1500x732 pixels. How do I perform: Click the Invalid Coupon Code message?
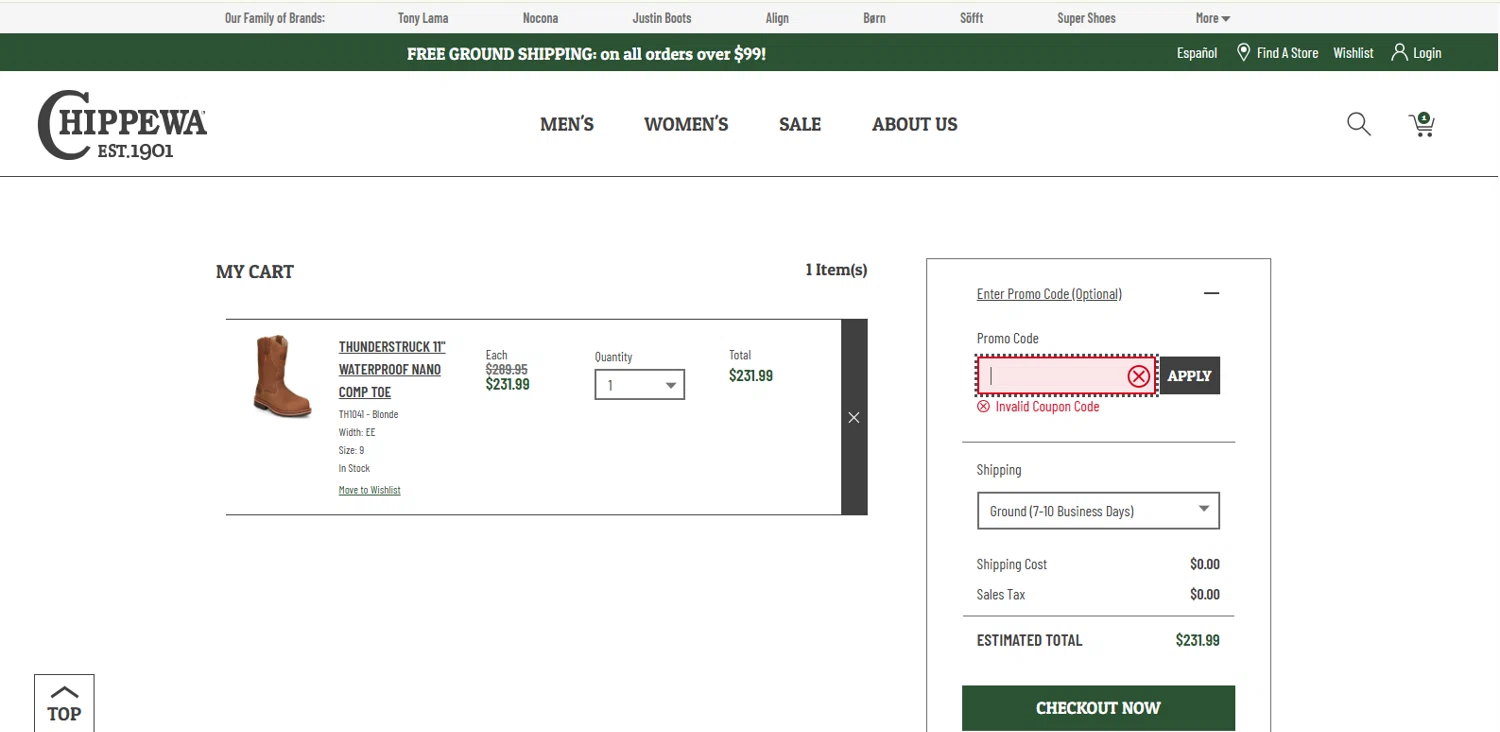click(1047, 407)
